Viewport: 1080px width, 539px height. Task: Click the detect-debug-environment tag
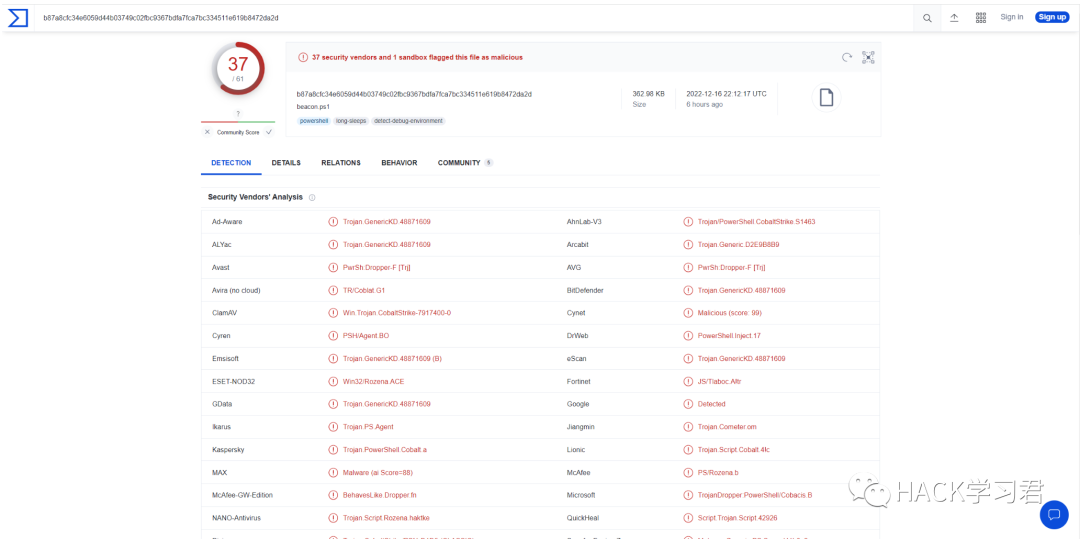click(x=408, y=120)
